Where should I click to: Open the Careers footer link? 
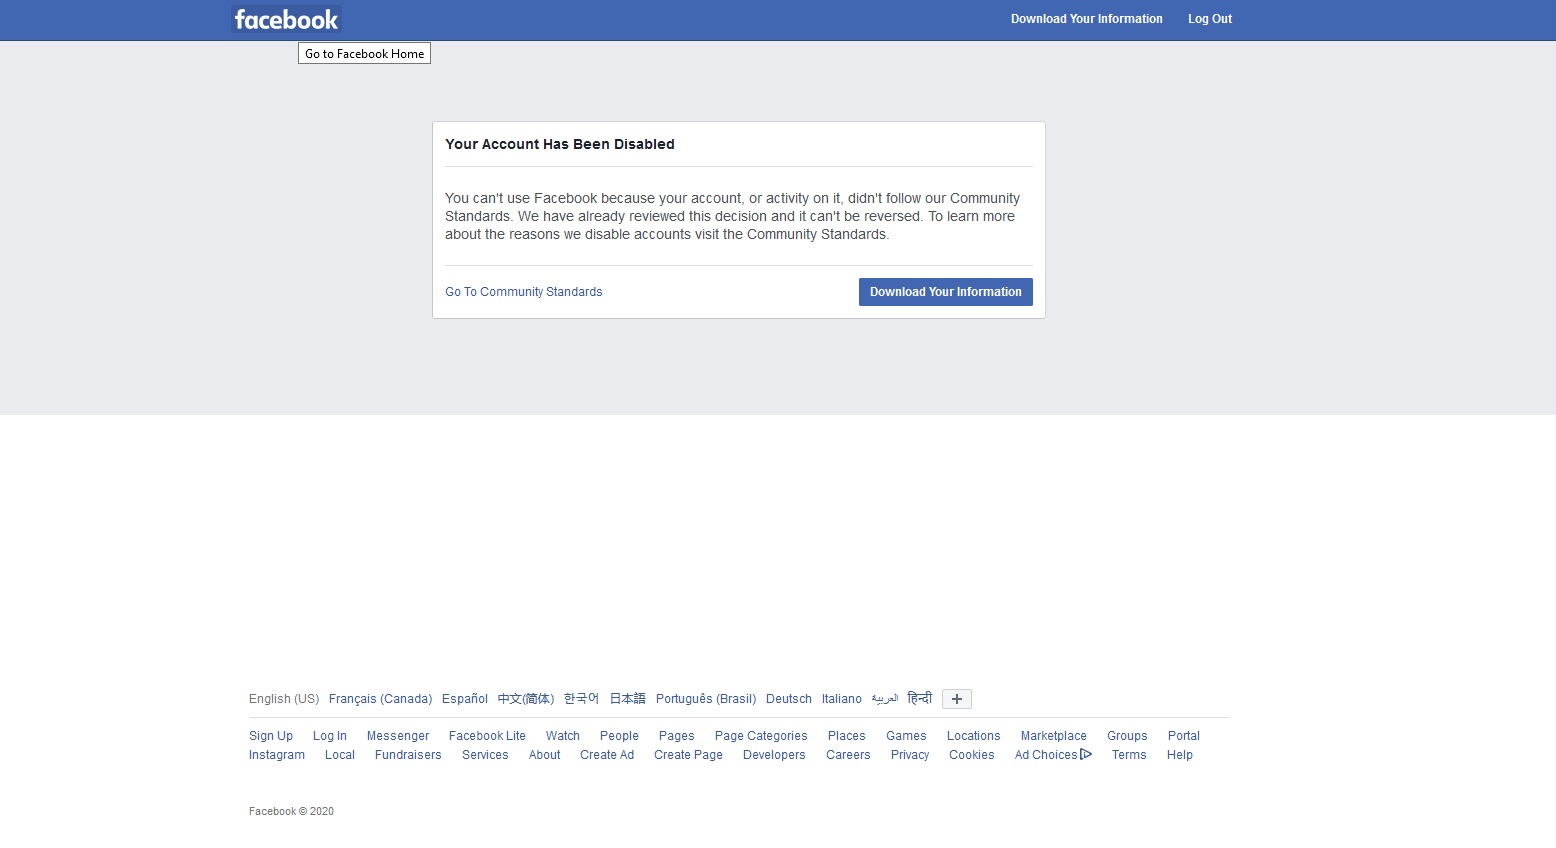click(848, 755)
